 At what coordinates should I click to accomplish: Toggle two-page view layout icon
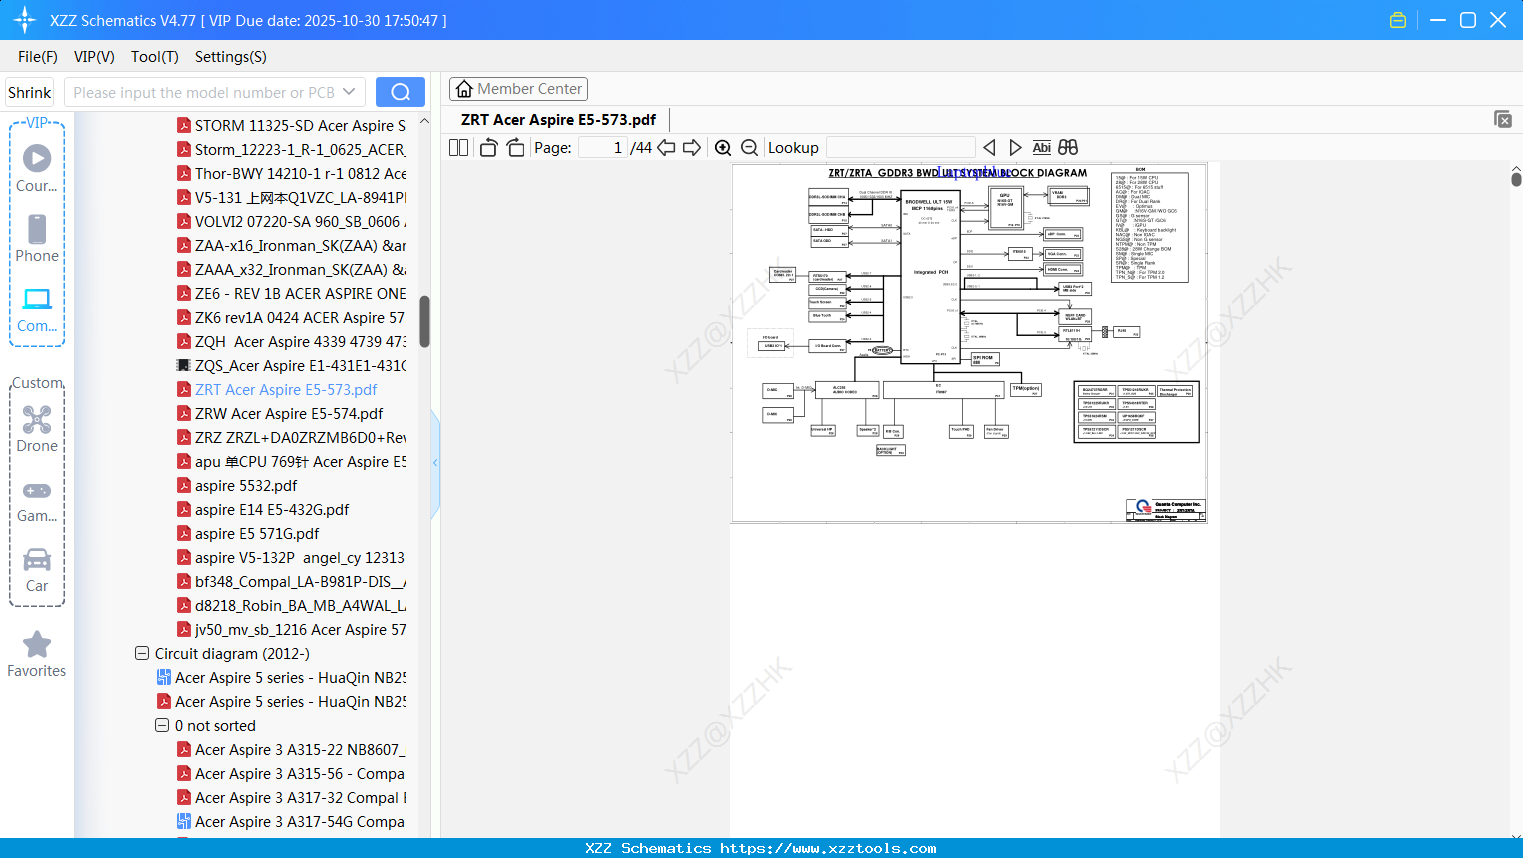pyautogui.click(x=459, y=147)
